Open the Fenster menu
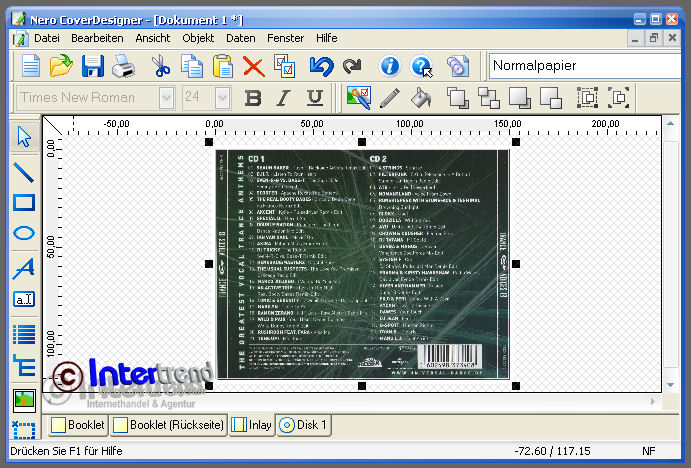 285,38
